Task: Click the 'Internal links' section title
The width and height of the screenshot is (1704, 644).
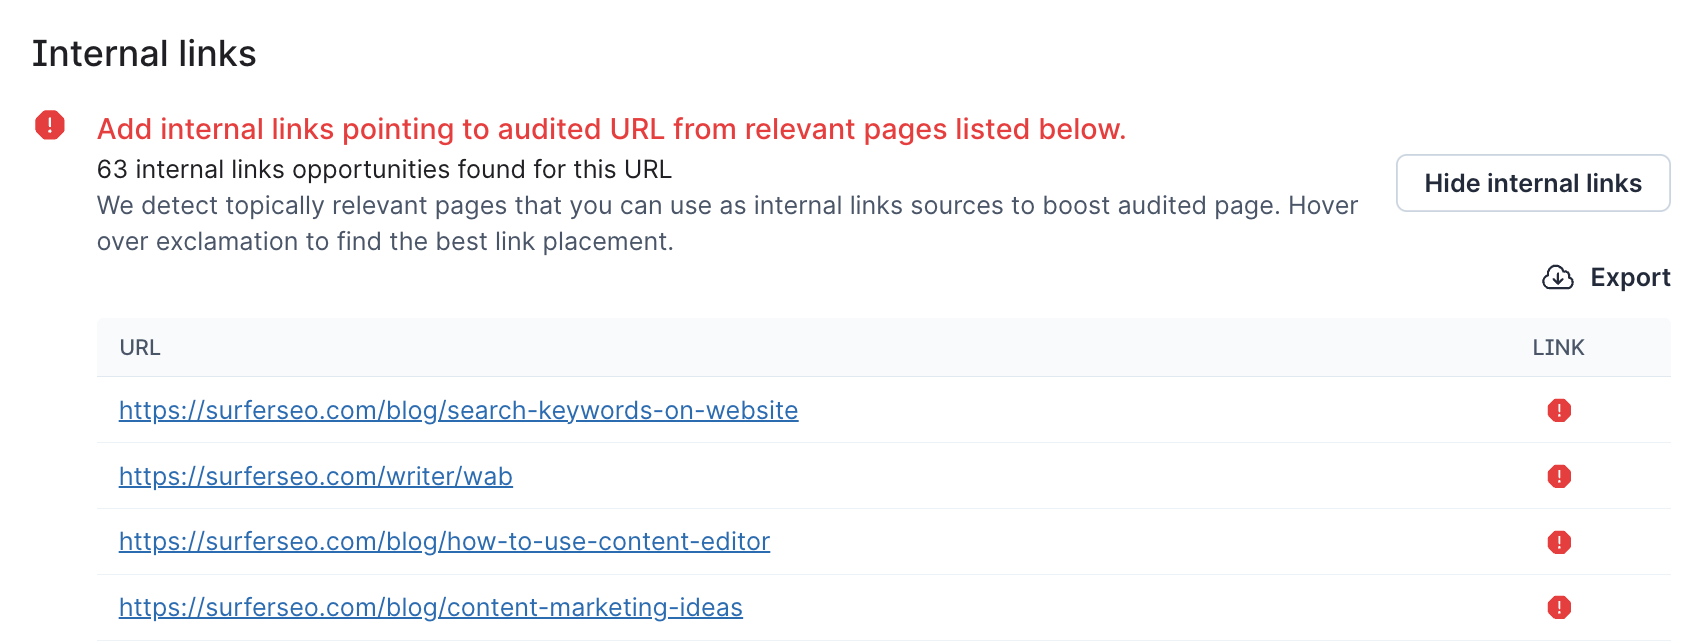Action: 144,53
